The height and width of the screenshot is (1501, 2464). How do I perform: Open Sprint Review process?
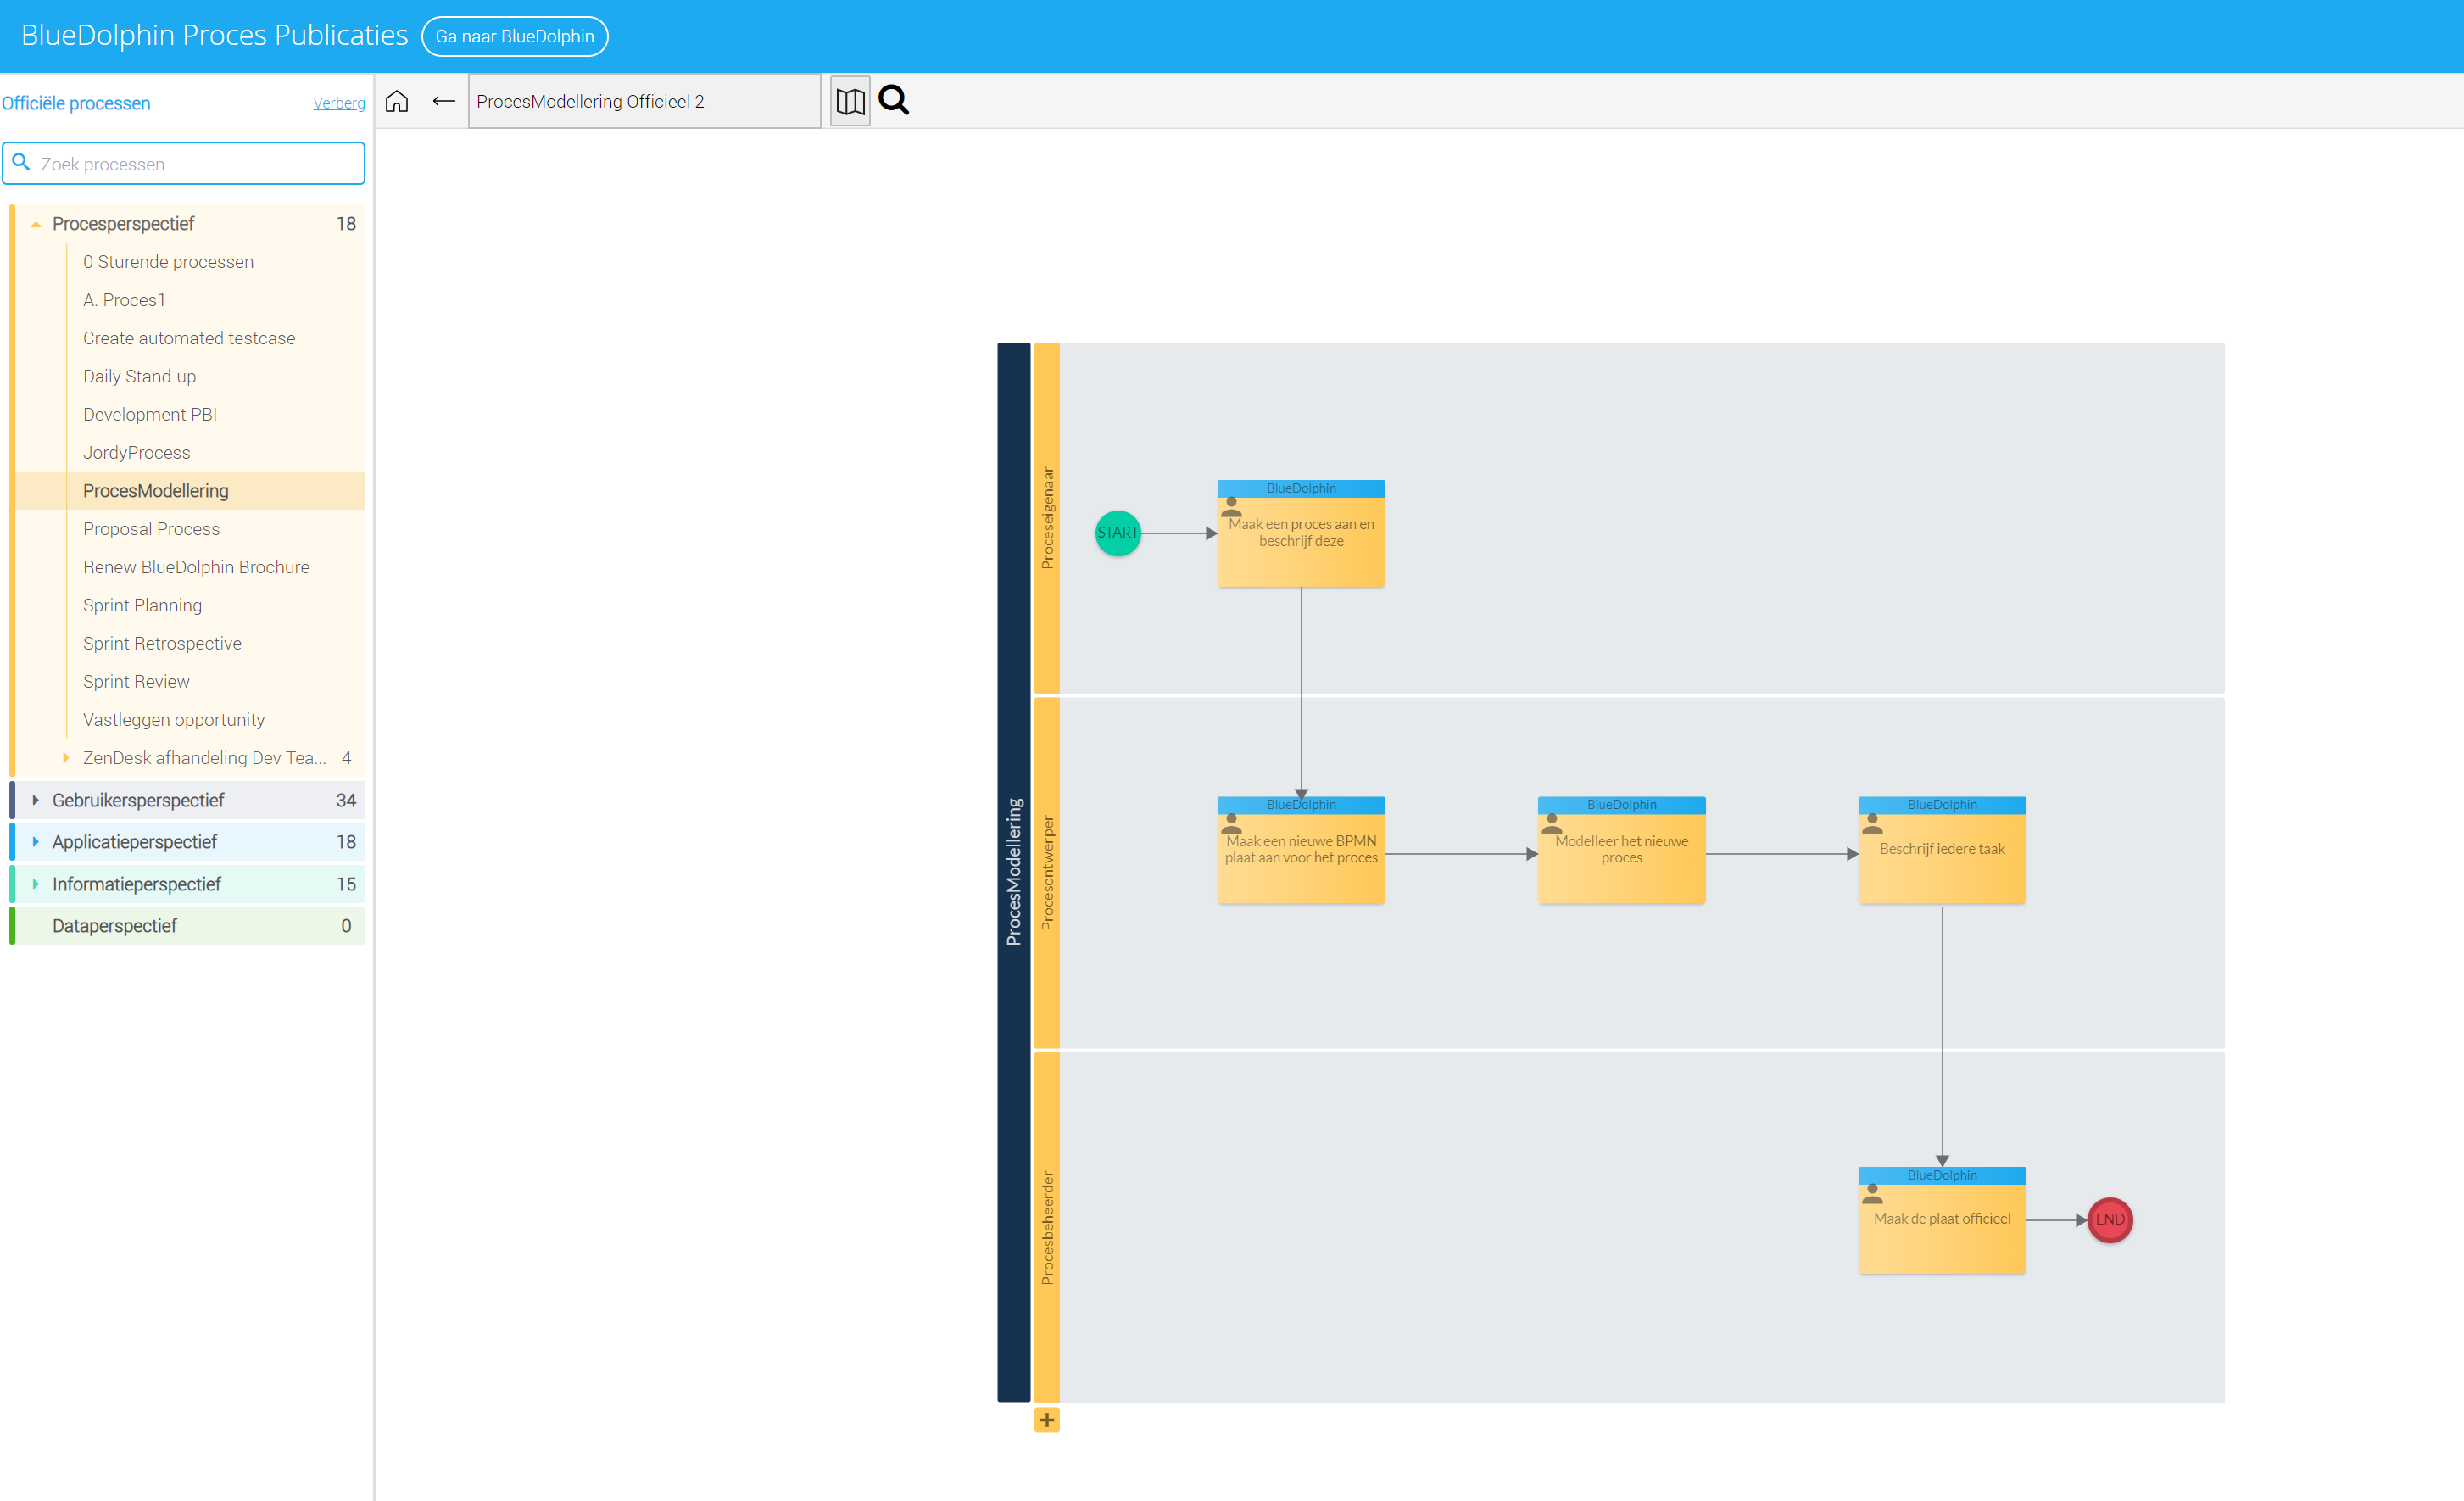(136, 681)
